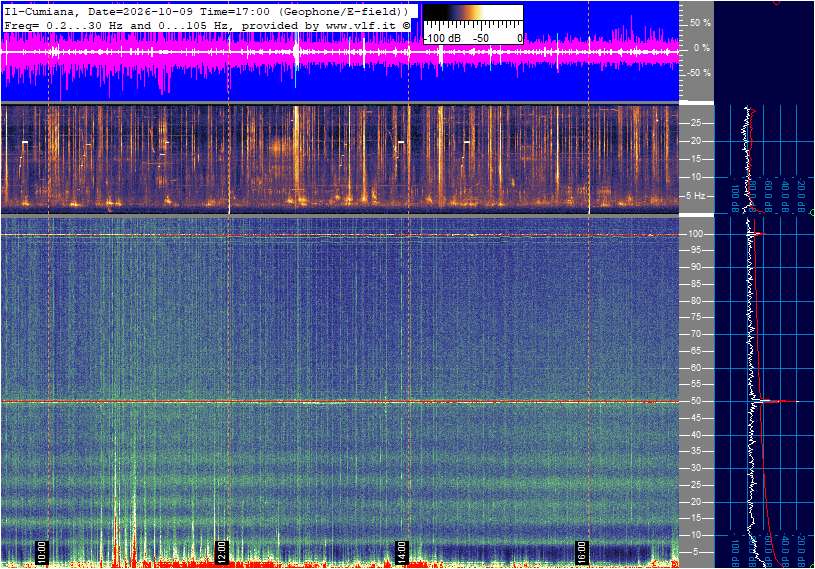This screenshot has width=815, height=569.
Task: Click the 55 label on the E-field frequency axis
Action: pos(696,385)
